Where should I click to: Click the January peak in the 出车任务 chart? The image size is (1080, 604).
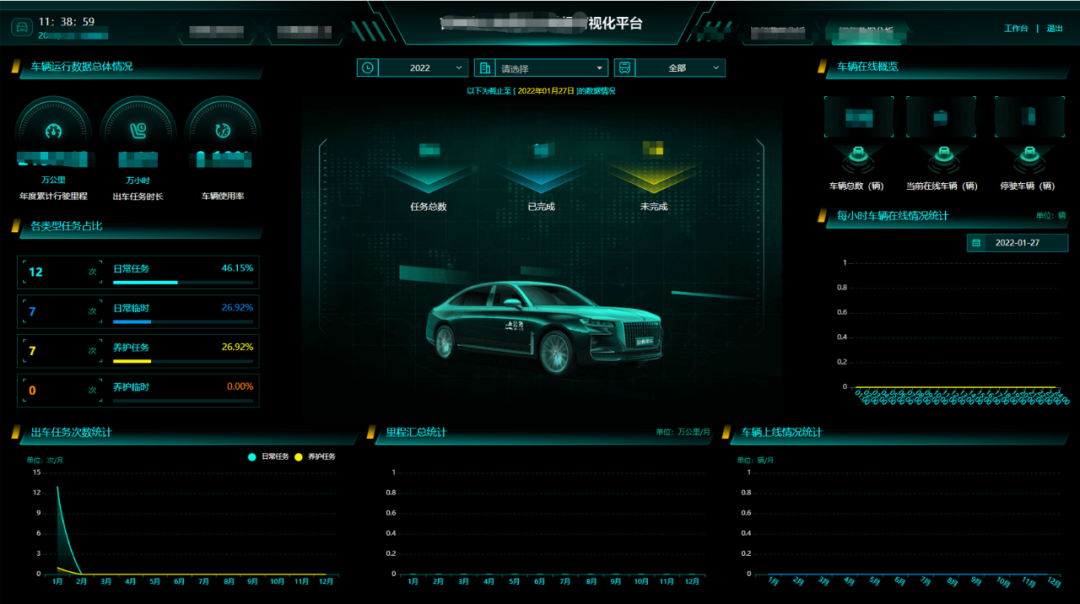tap(58, 488)
